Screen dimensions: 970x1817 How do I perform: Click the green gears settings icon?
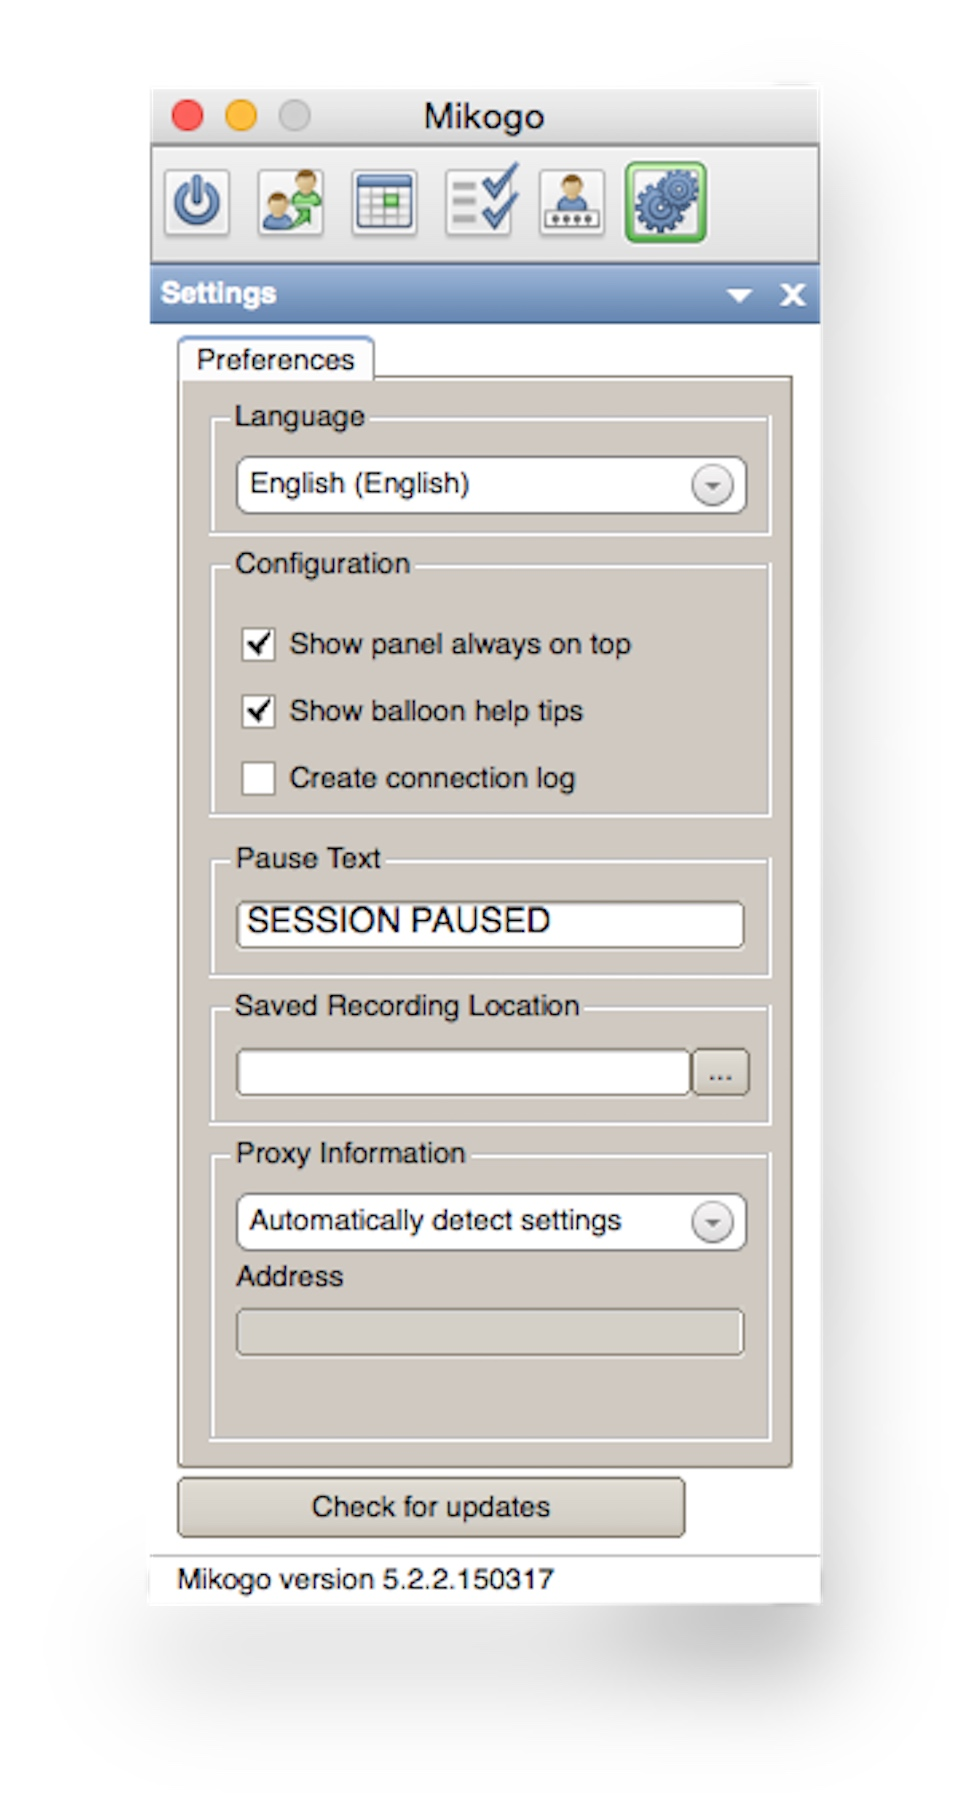click(x=666, y=203)
